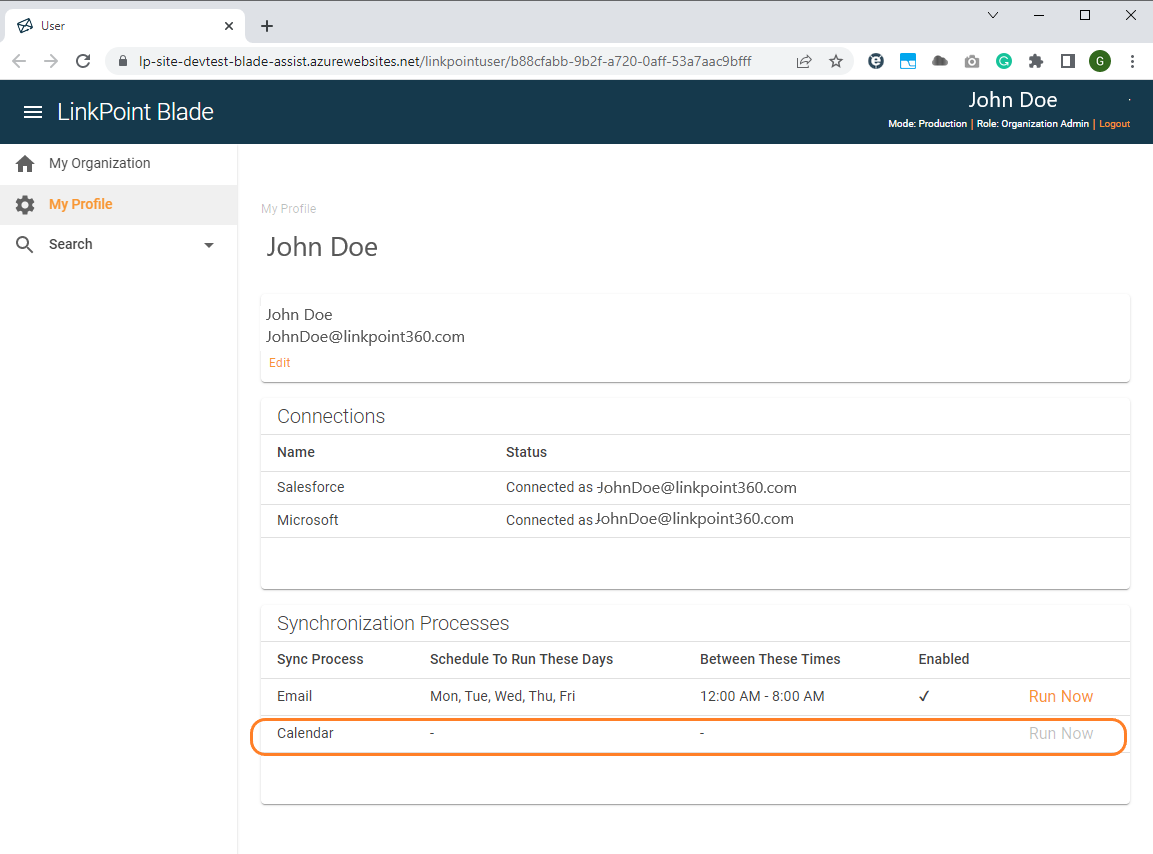
Task: Open the Extensions puzzle menu
Action: coord(1035,61)
